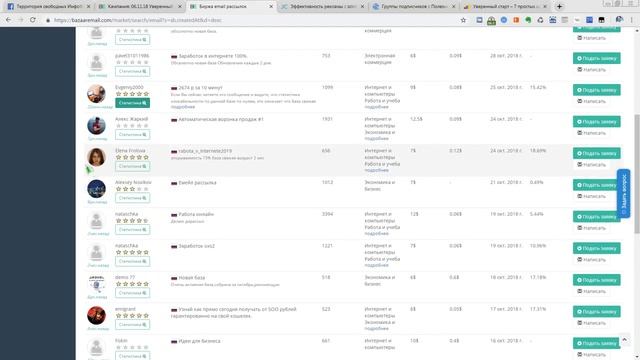The width and height of the screenshot is (640, 360).
Task: Write message to demis 77 via Написать
Action: click(x=591, y=291)
